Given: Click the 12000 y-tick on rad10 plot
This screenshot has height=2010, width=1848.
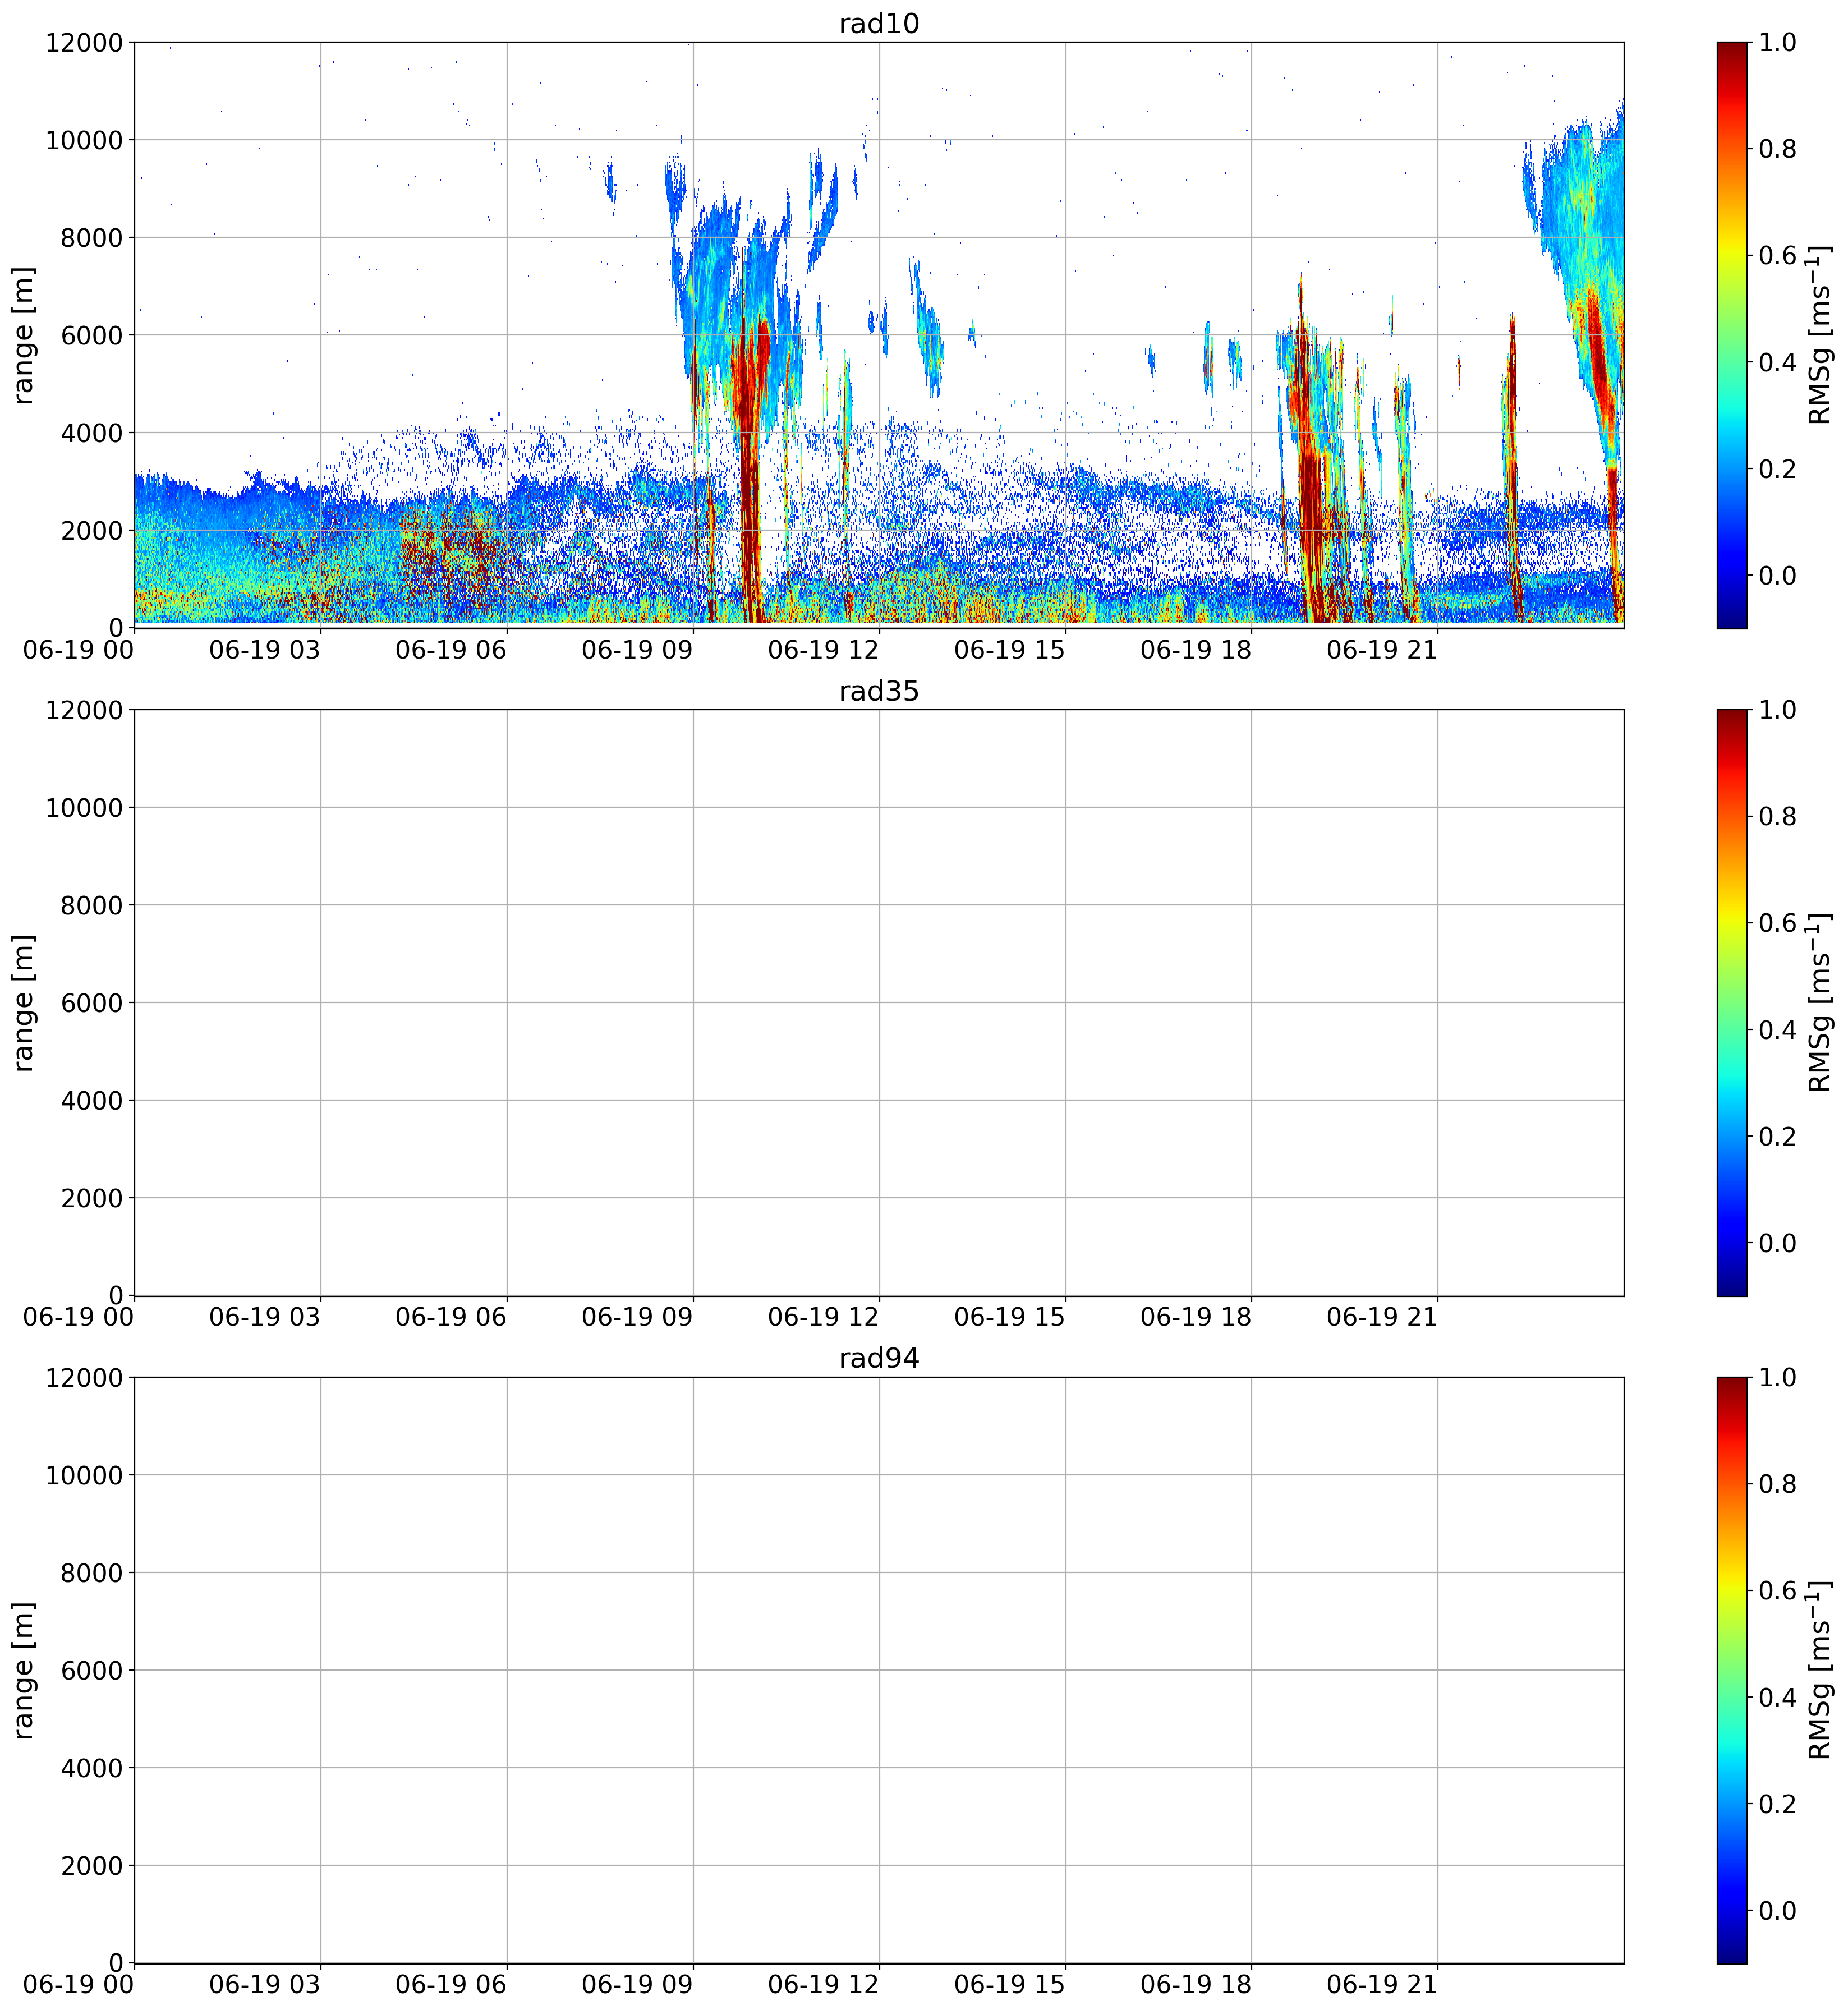Looking at the screenshot, I should pyautogui.click(x=84, y=43).
